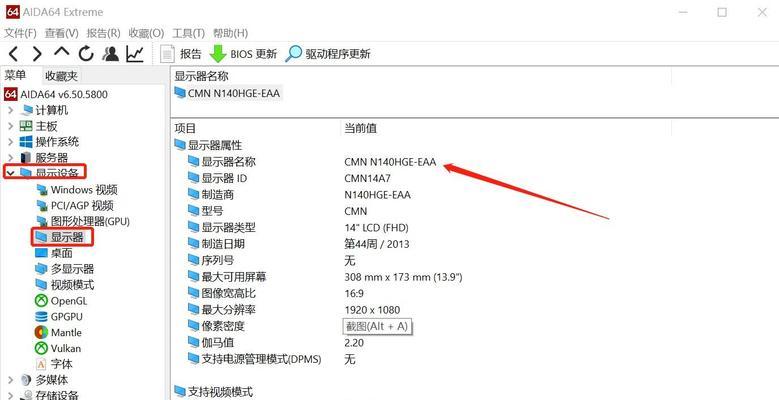Screen dimensions: 779x400
Task: Open the line graph toolbar icon
Action: tap(135, 53)
